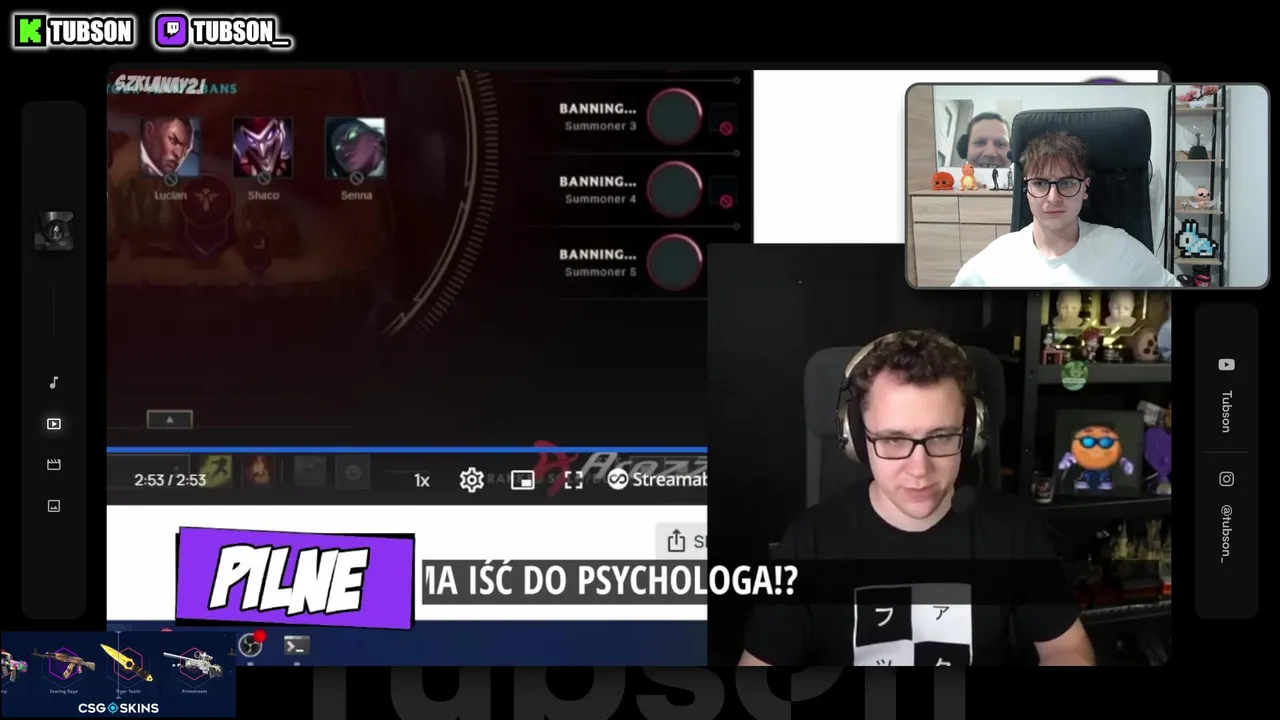
Task: Open the terminal icon in the taskbar
Action: [x=295, y=646]
